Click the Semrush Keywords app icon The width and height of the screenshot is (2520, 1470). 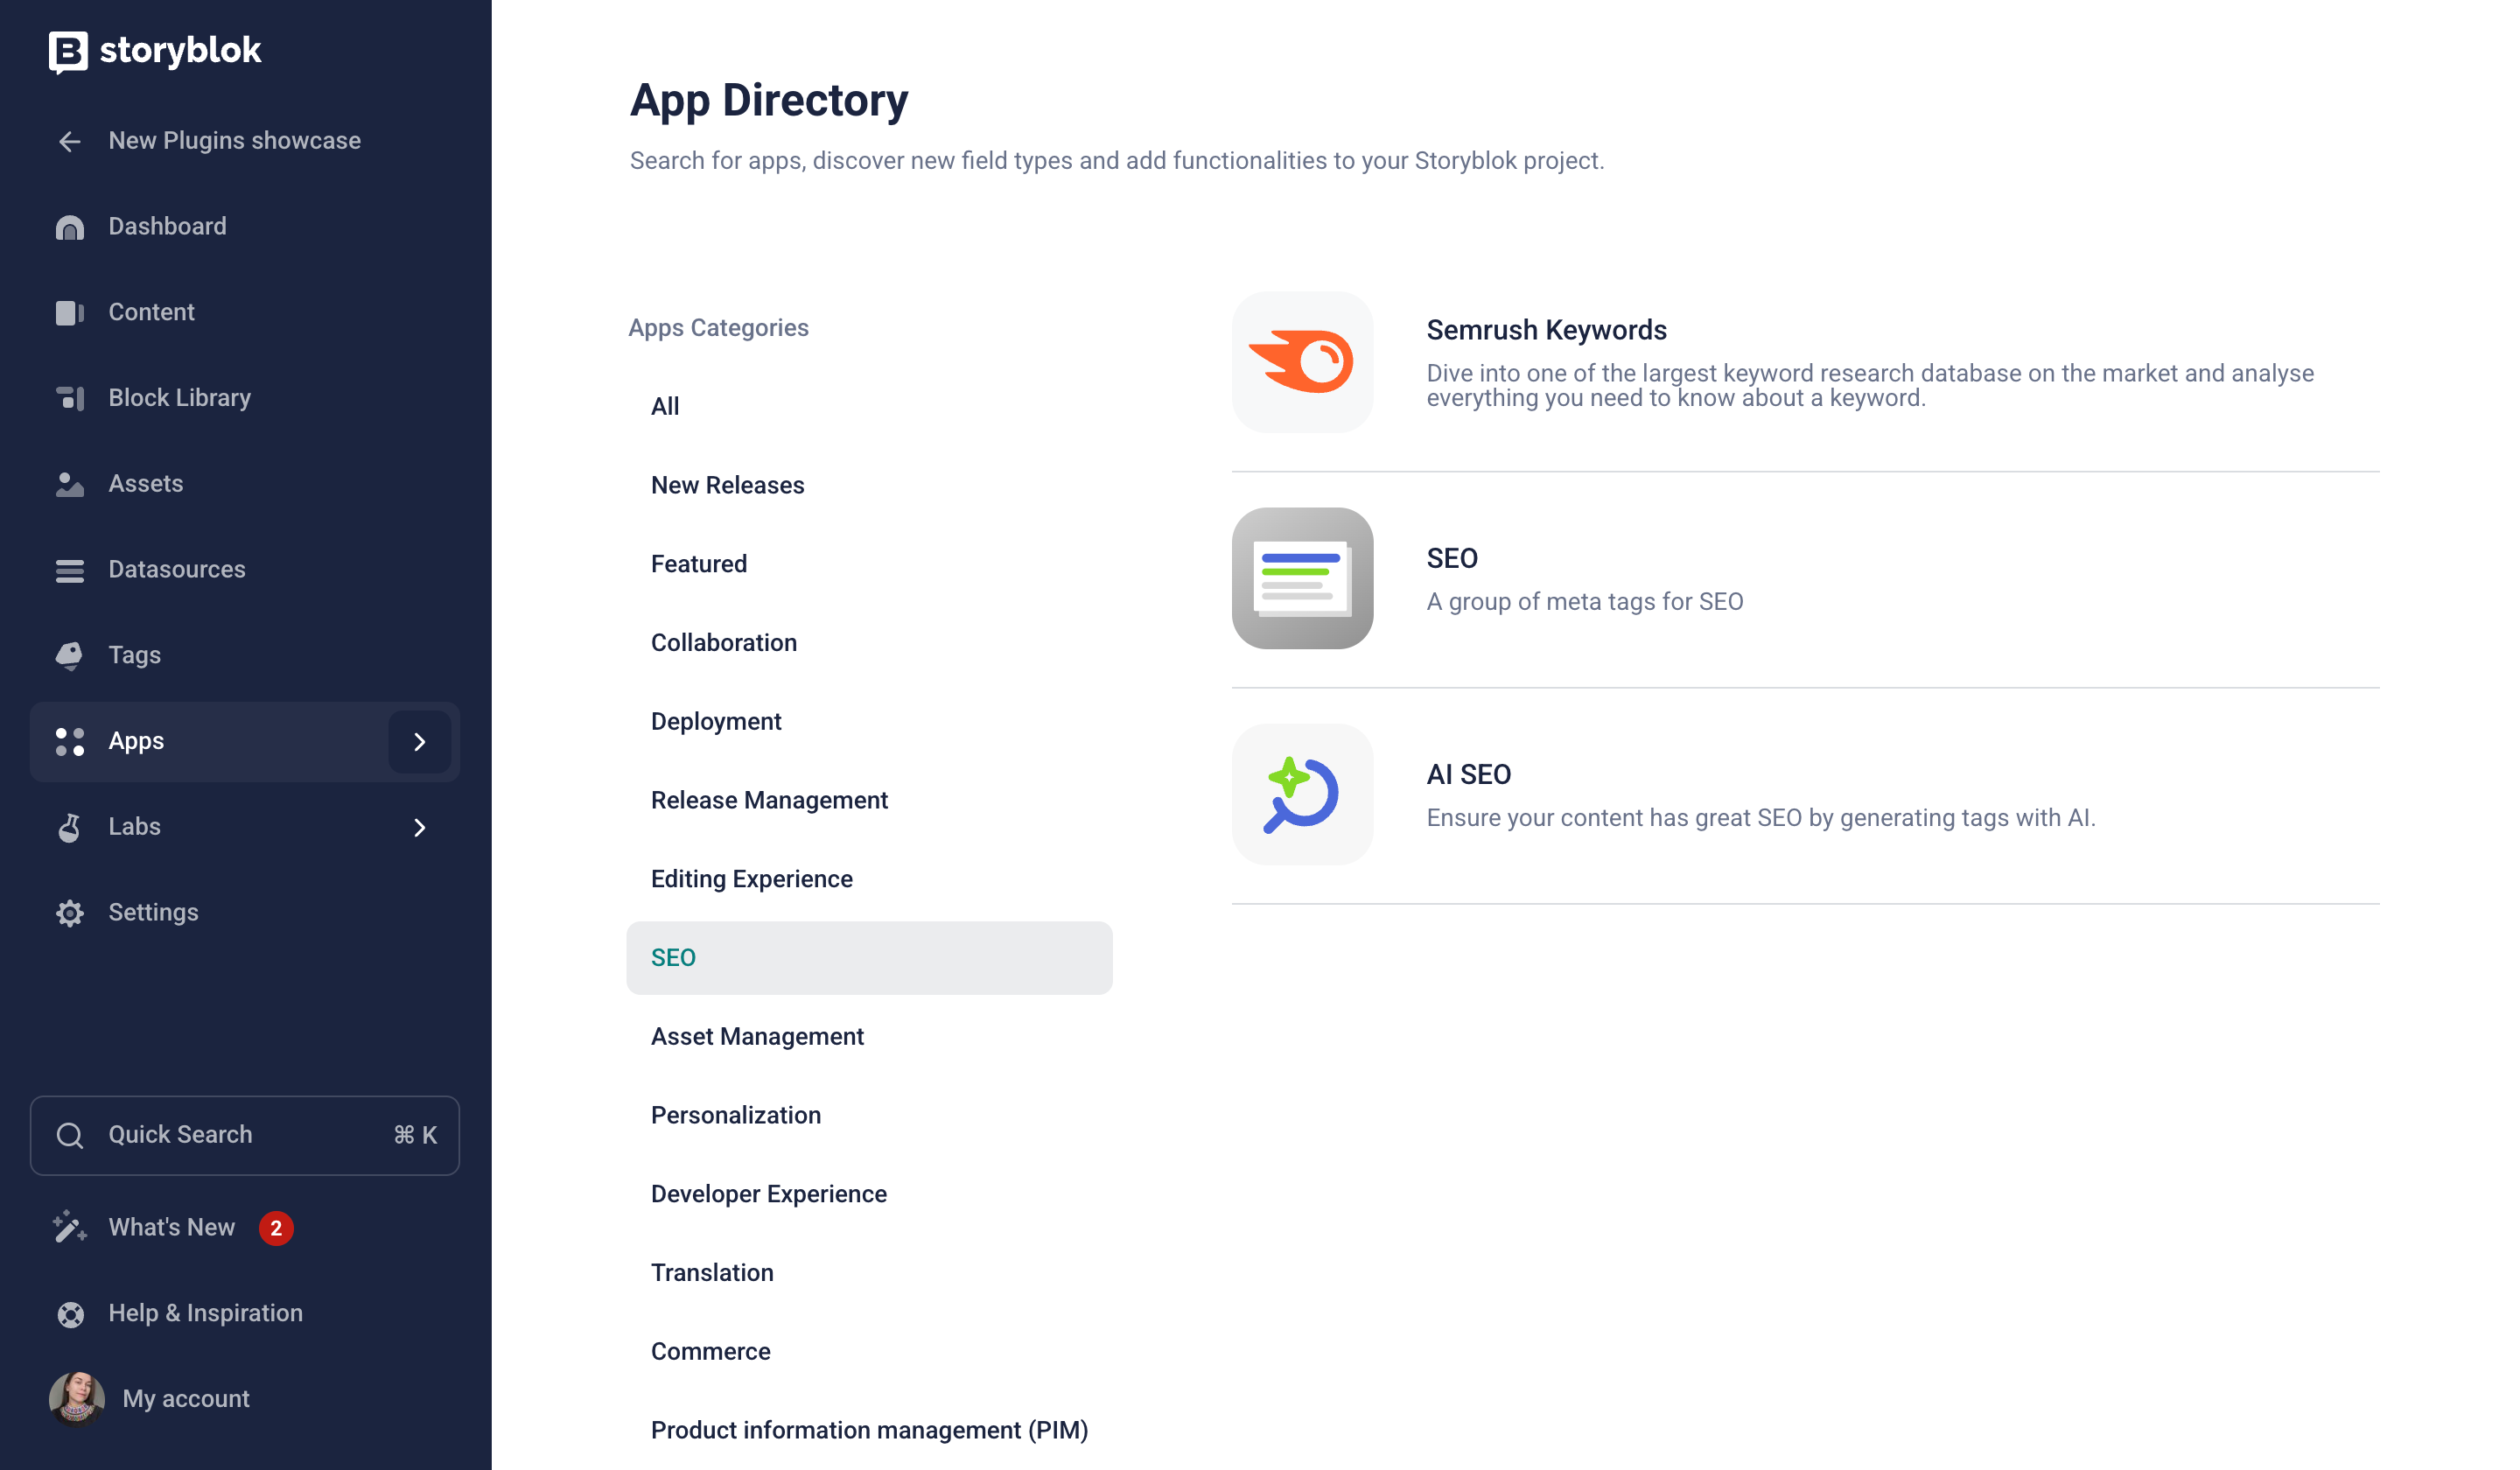pos(1302,362)
